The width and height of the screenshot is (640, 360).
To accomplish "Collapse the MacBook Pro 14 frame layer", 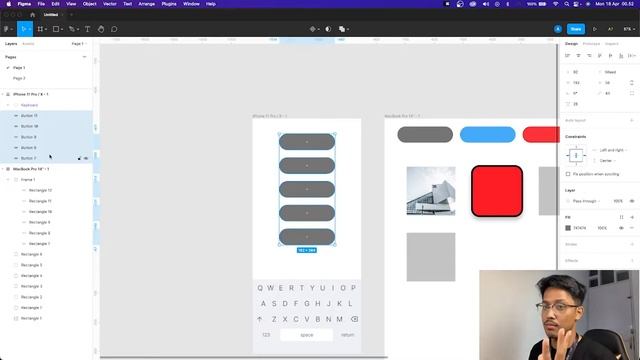I will coord(3,169).
